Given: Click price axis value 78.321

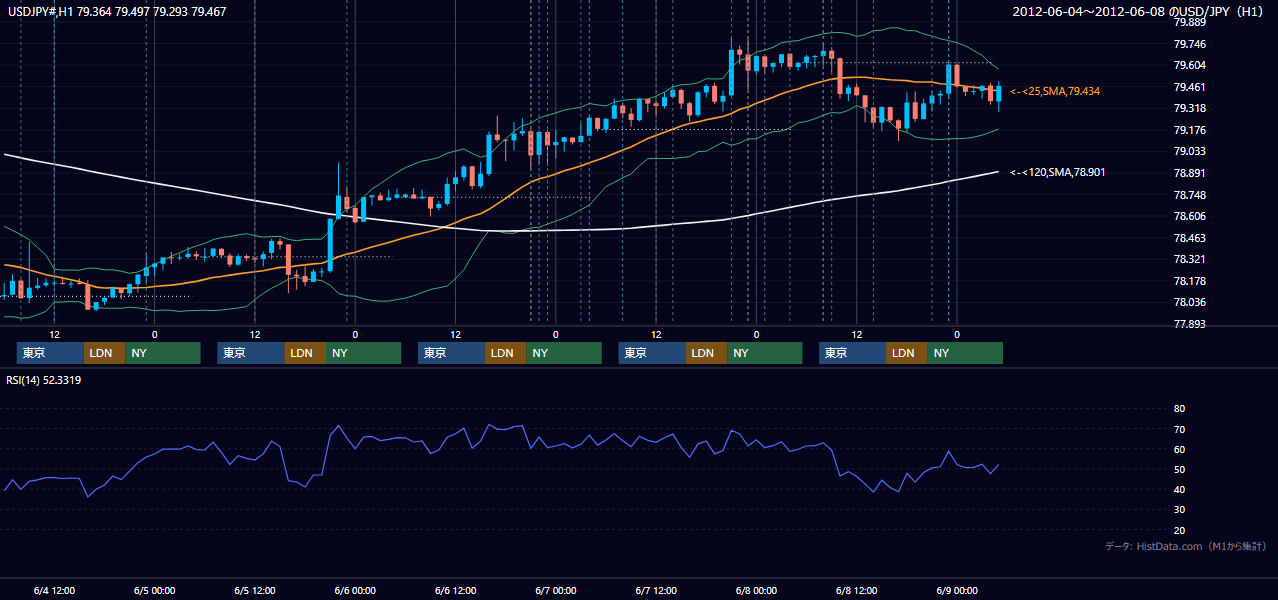Looking at the screenshot, I should click(1188, 259).
